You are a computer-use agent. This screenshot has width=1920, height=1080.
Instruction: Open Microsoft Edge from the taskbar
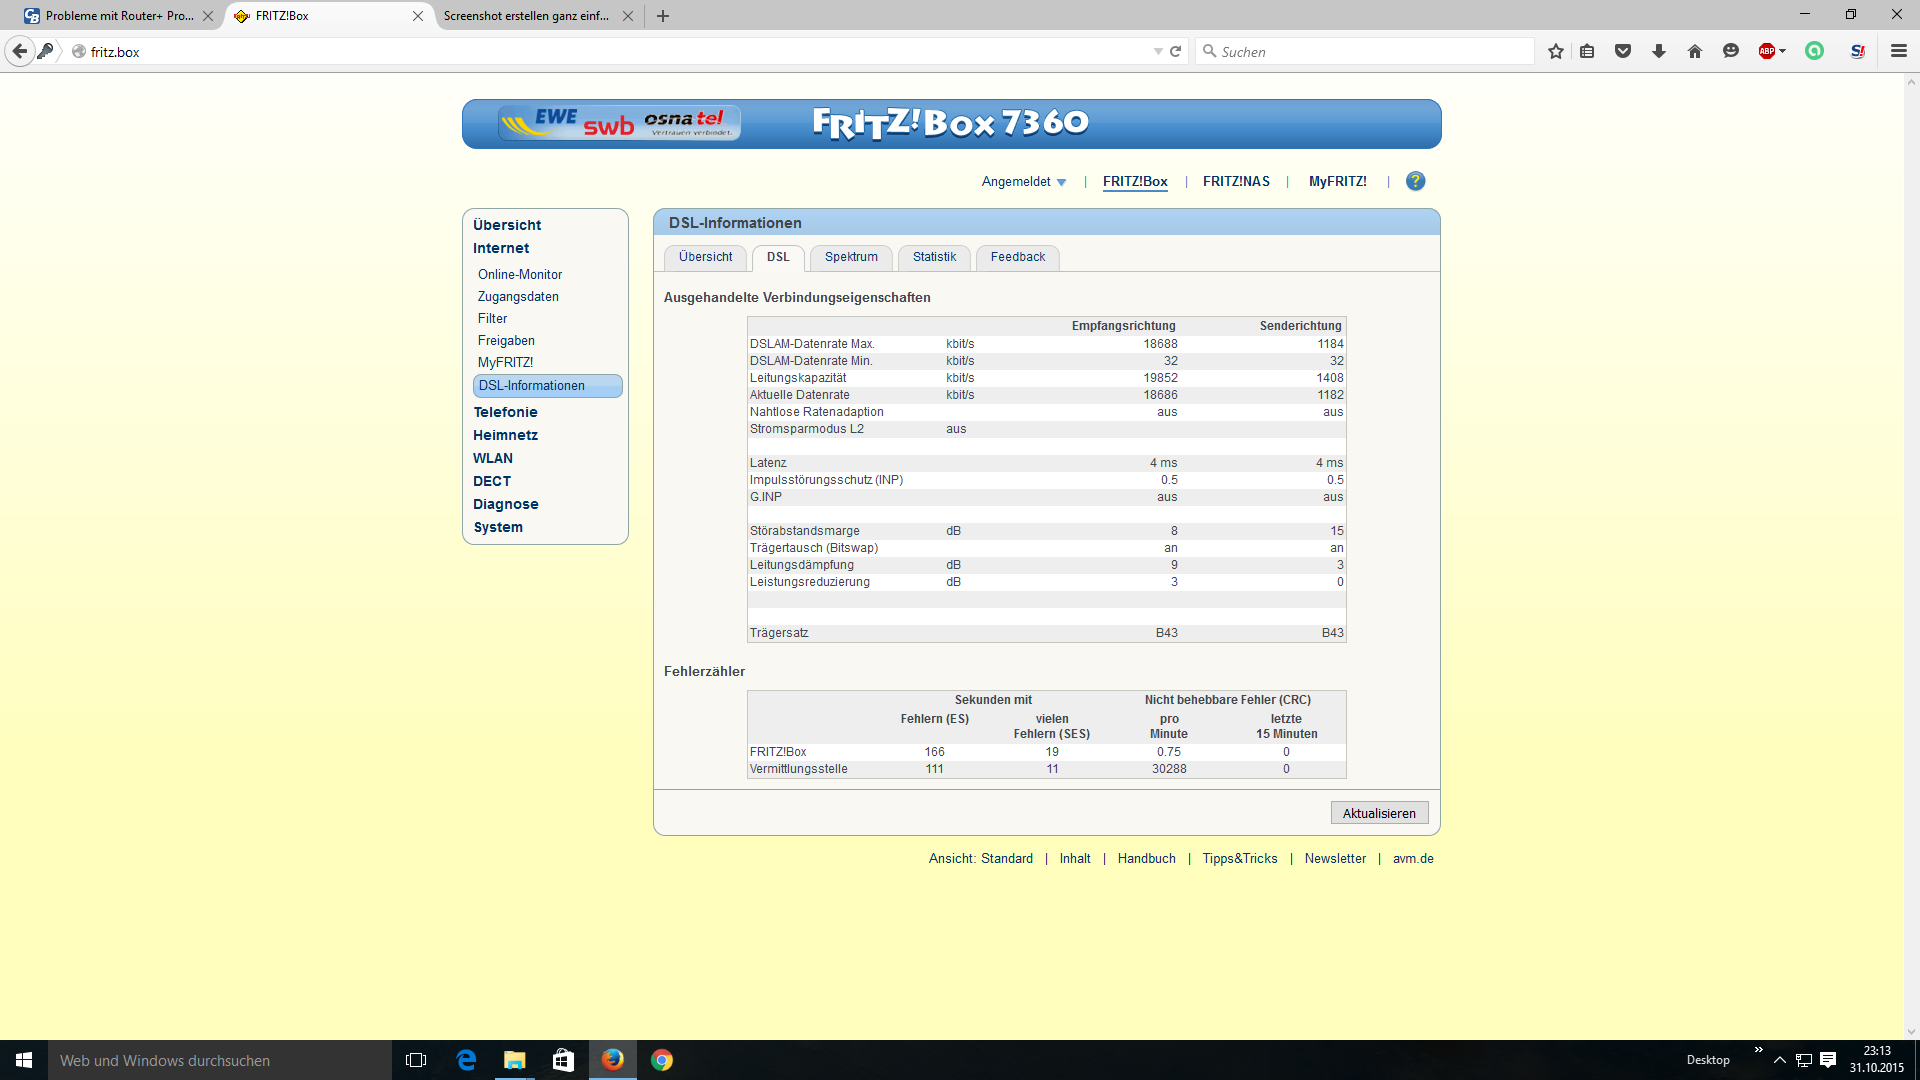click(x=466, y=1060)
